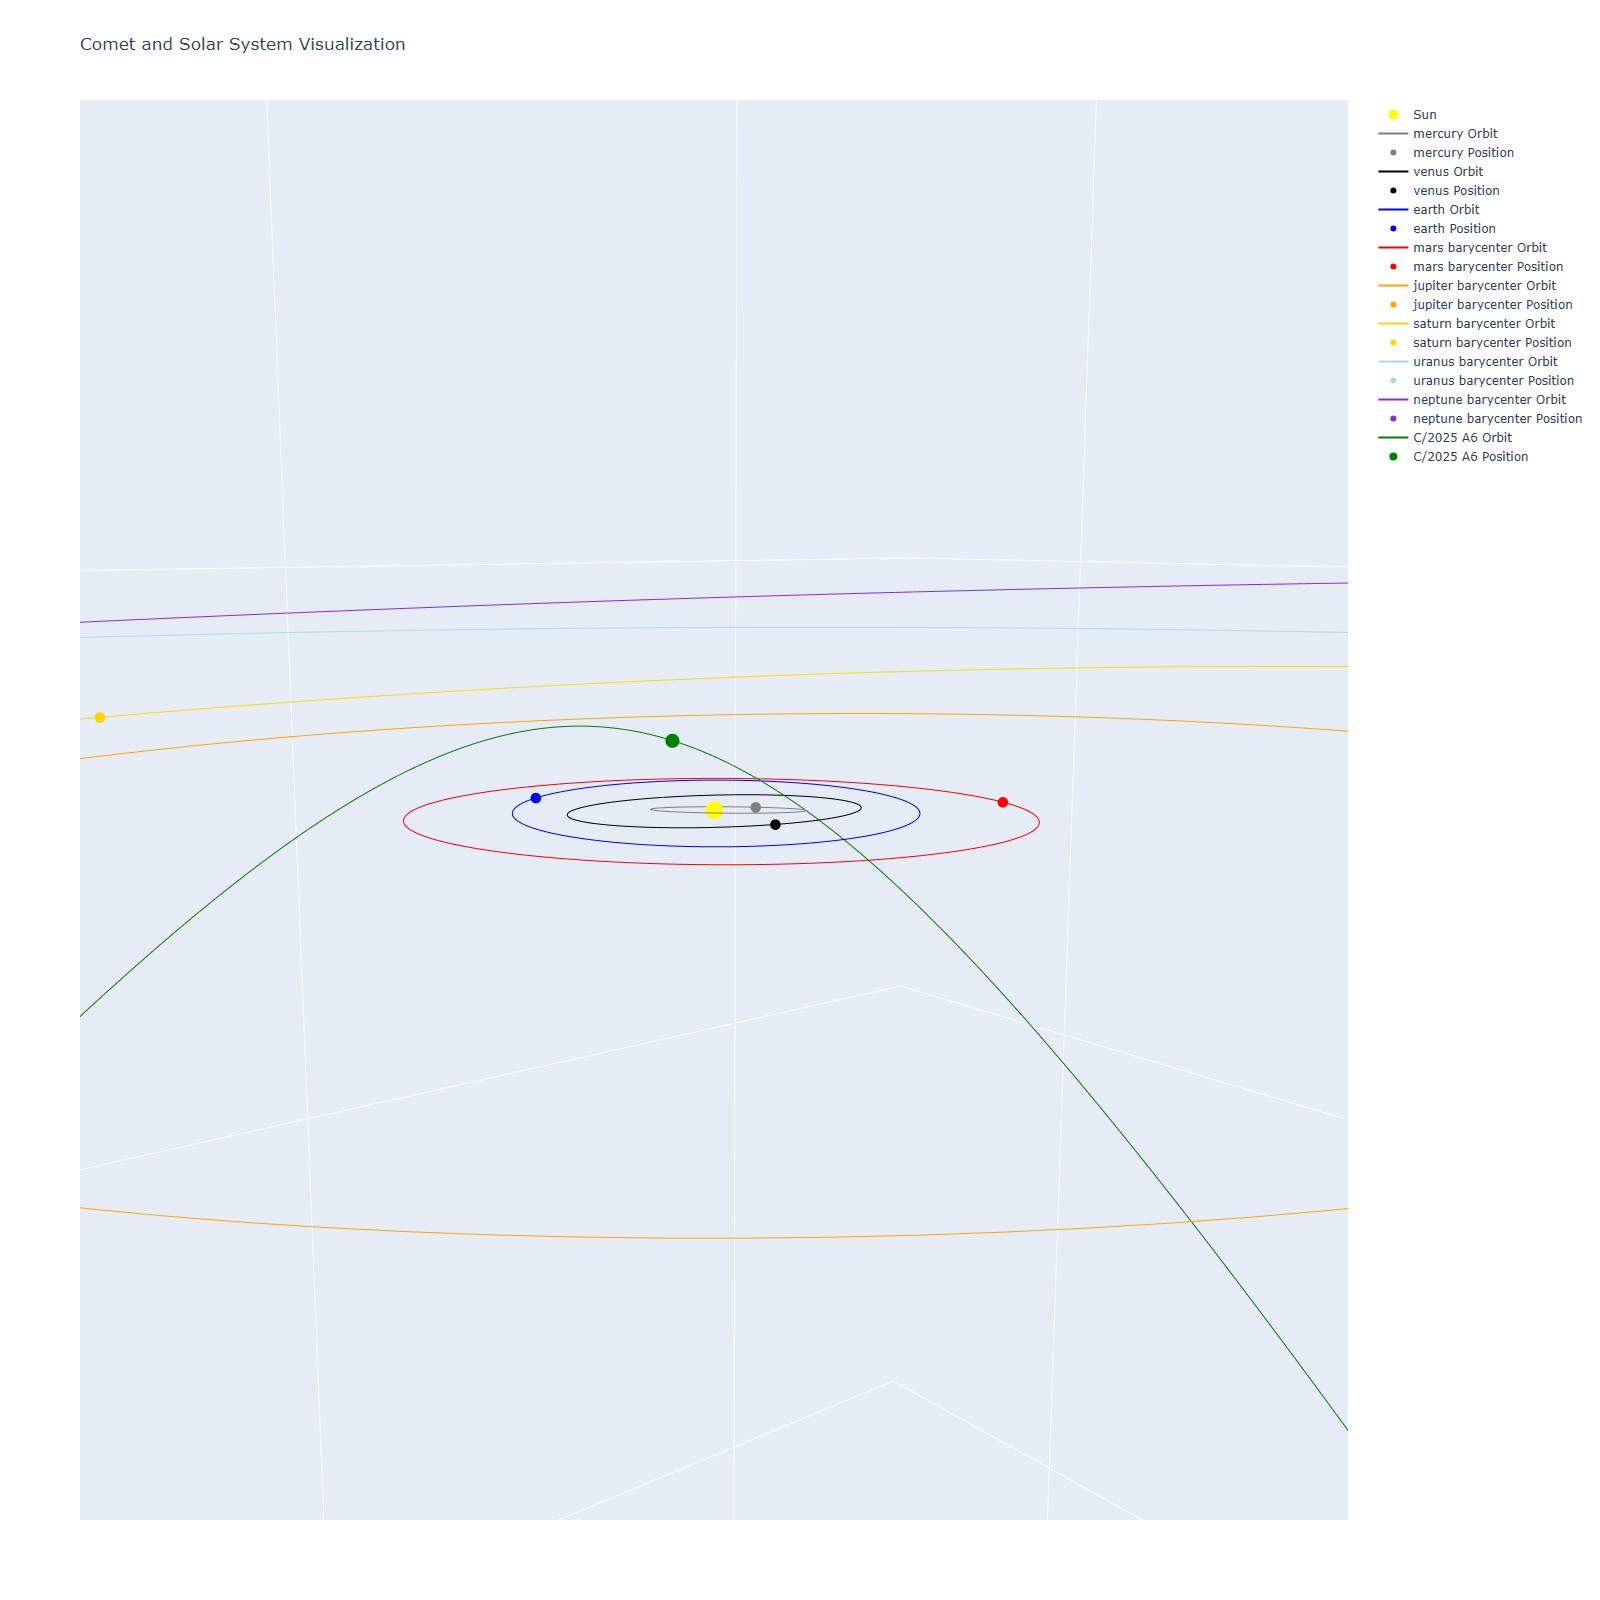Screen dimensions: 1600x1600
Task: Click the blue Earth position dot in the plot
Action: click(536, 798)
